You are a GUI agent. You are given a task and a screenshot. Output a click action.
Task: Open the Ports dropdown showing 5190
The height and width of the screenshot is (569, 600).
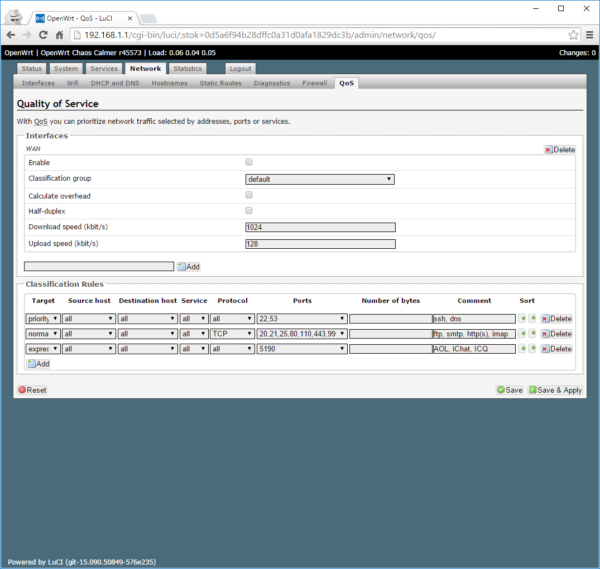click(301, 349)
